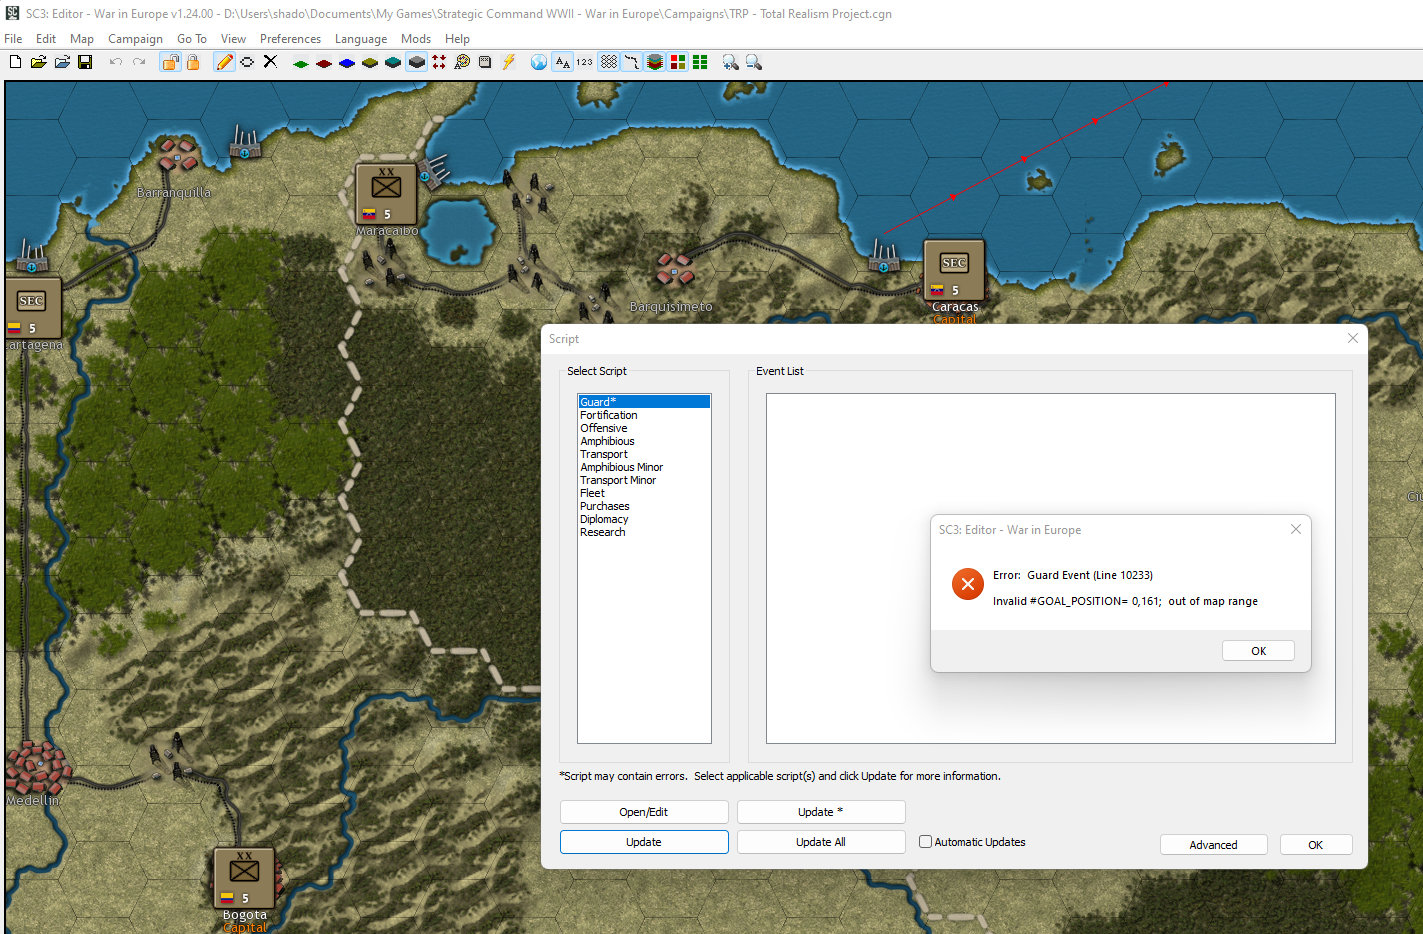Click the Redo arrow icon
Viewport: 1423px width, 934px height.
point(139,62)
